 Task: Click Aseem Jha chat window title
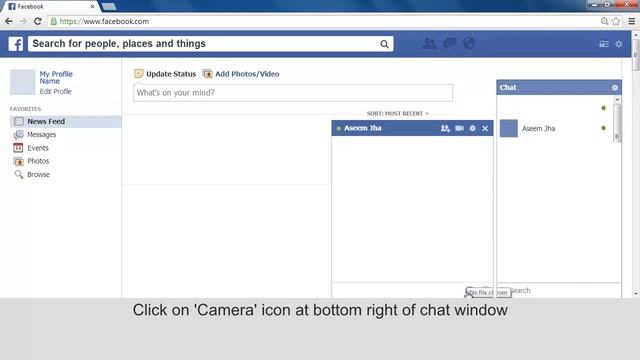362,128
